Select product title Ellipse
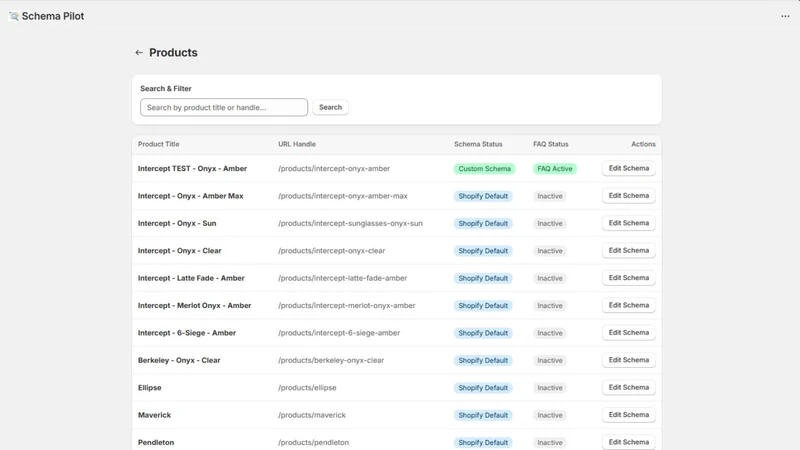The width and height of the screenshot is (800, 450). [x=149, y=388]
